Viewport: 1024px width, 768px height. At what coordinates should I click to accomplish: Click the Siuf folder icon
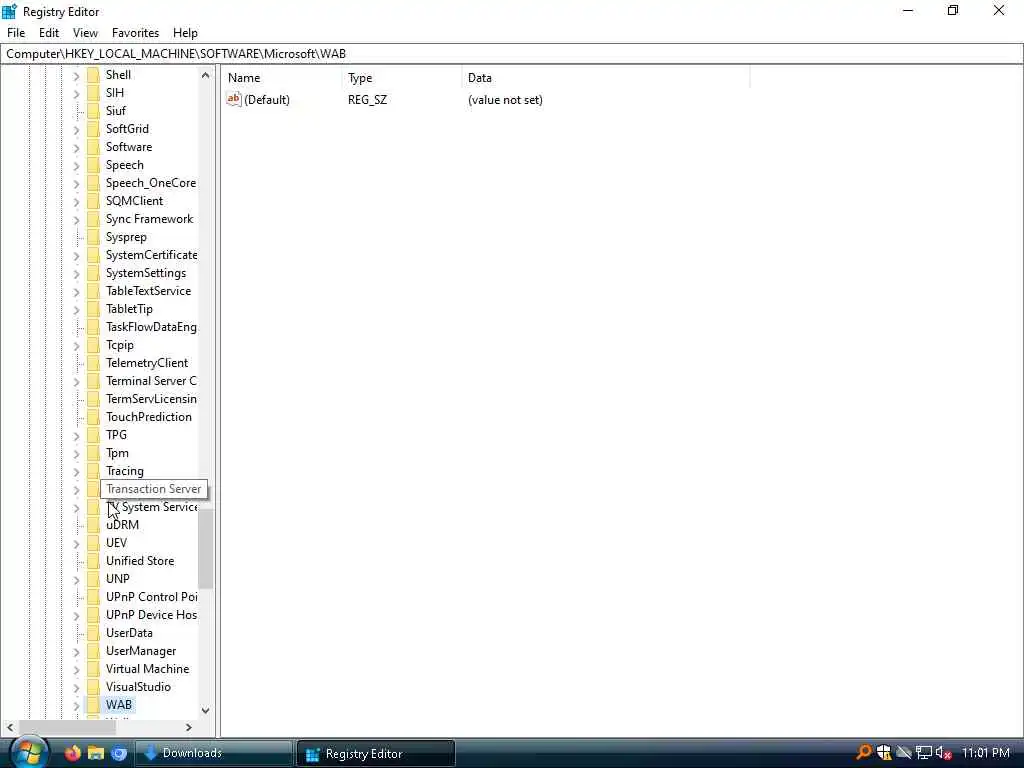(93, 111)
